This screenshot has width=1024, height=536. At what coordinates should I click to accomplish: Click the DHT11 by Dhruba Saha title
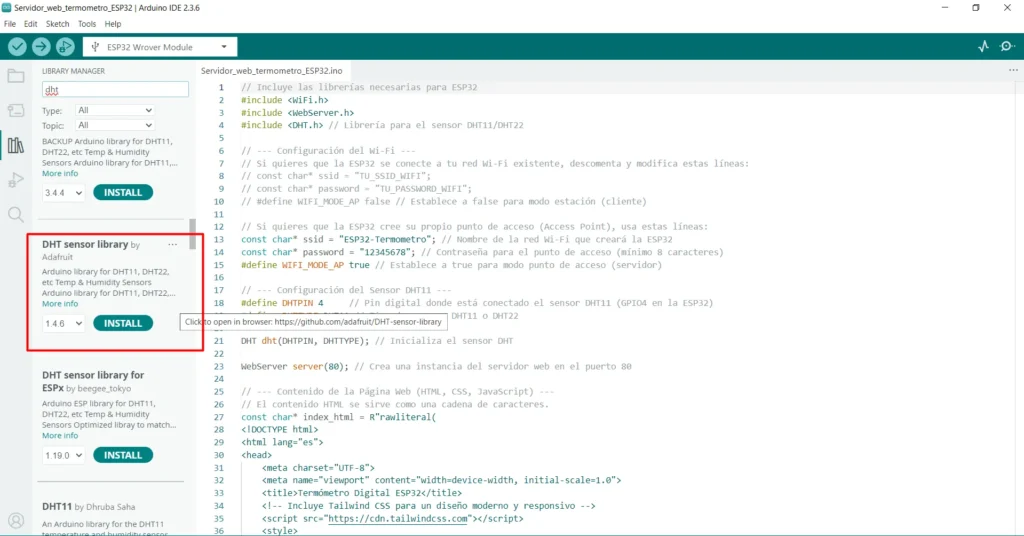click(88, 507)
